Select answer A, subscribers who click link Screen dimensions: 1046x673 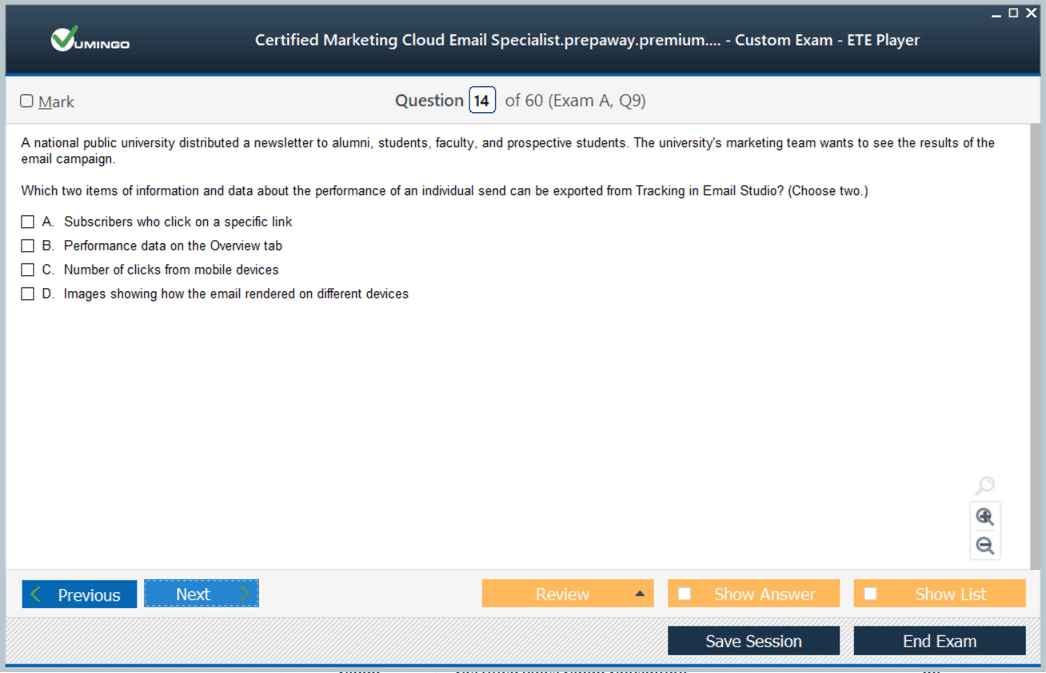(27, 221)
